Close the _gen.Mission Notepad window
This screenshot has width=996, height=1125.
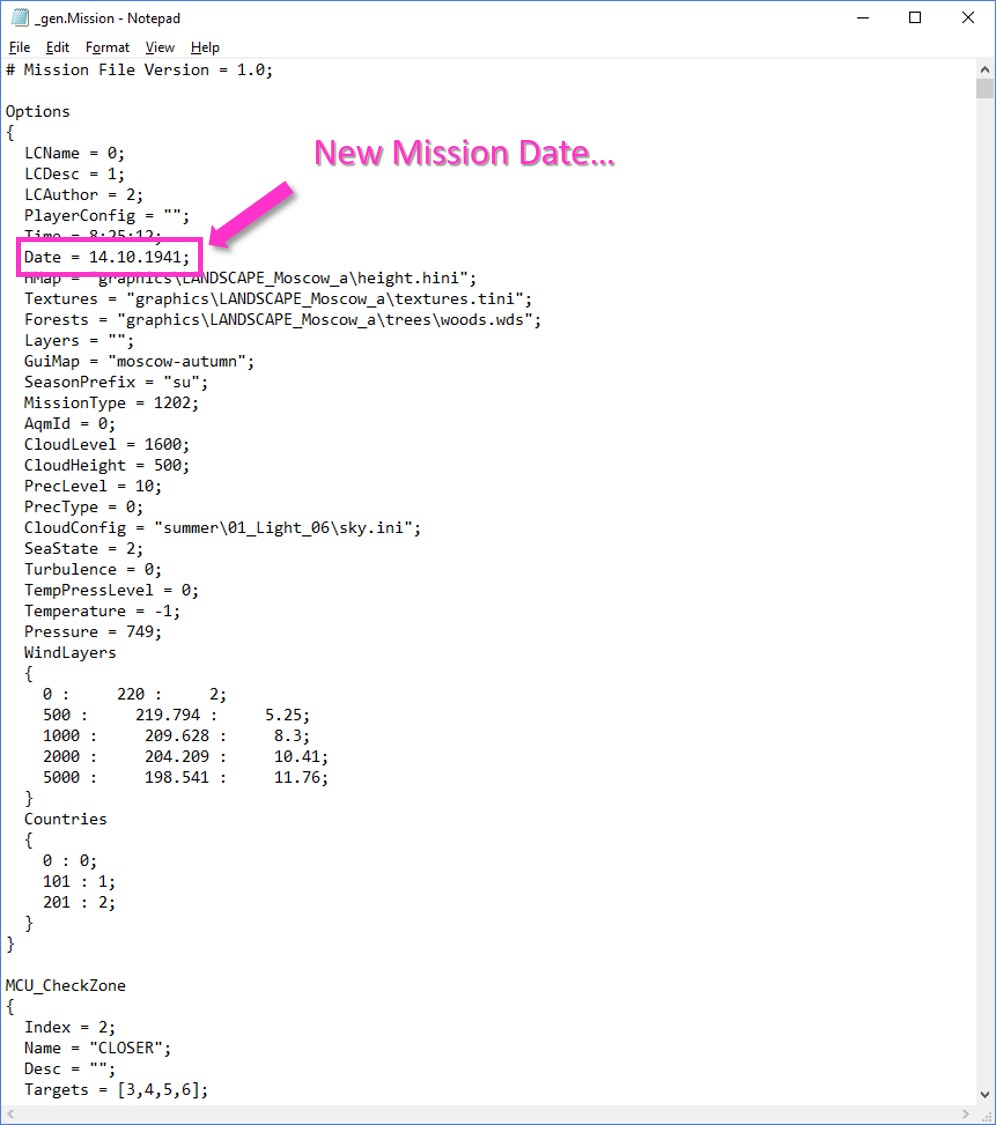[967, 18]
